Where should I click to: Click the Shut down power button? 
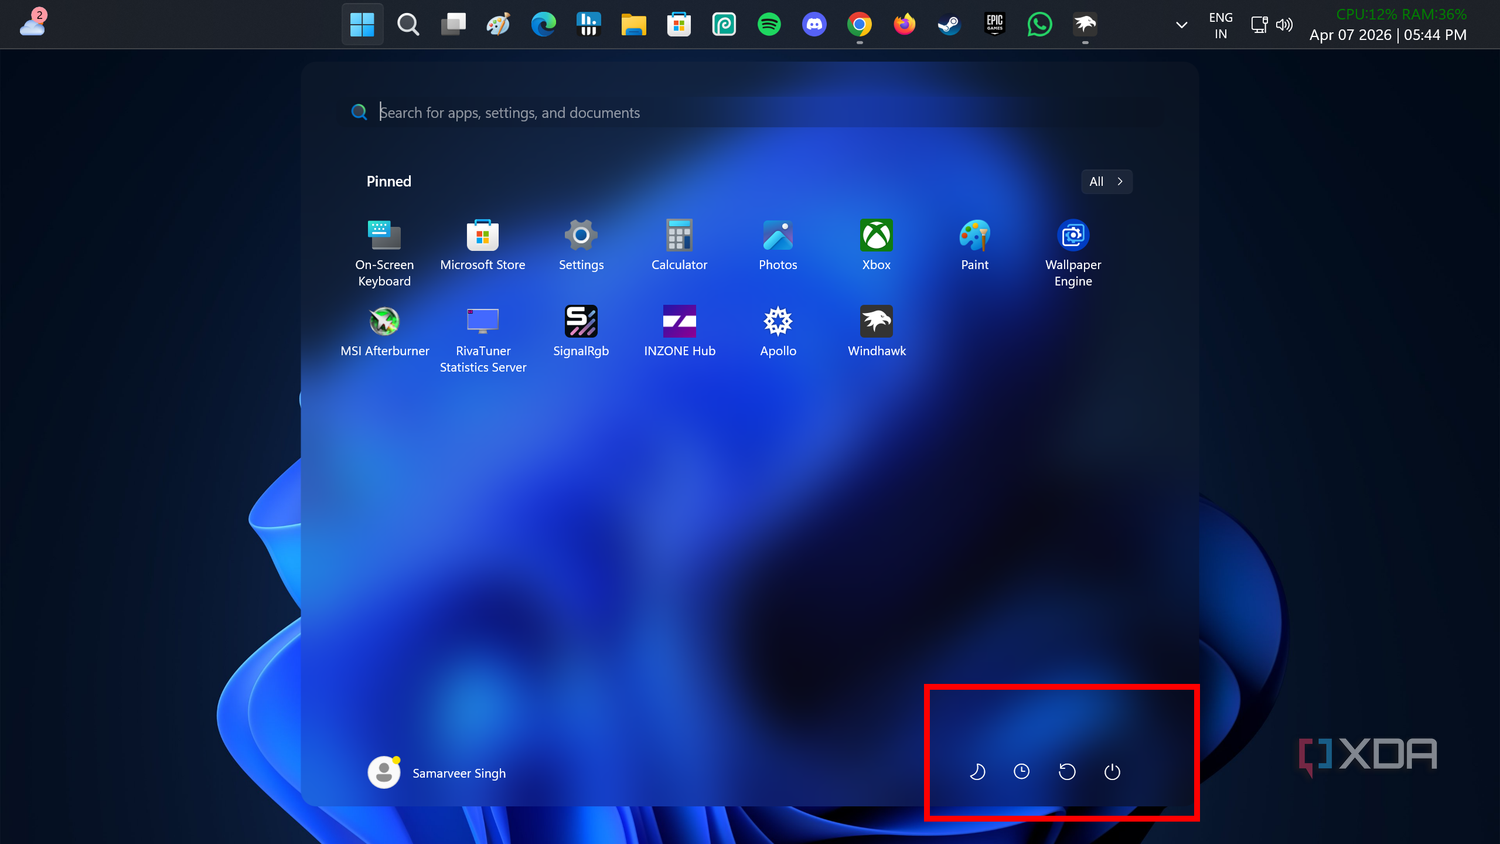1112,772
